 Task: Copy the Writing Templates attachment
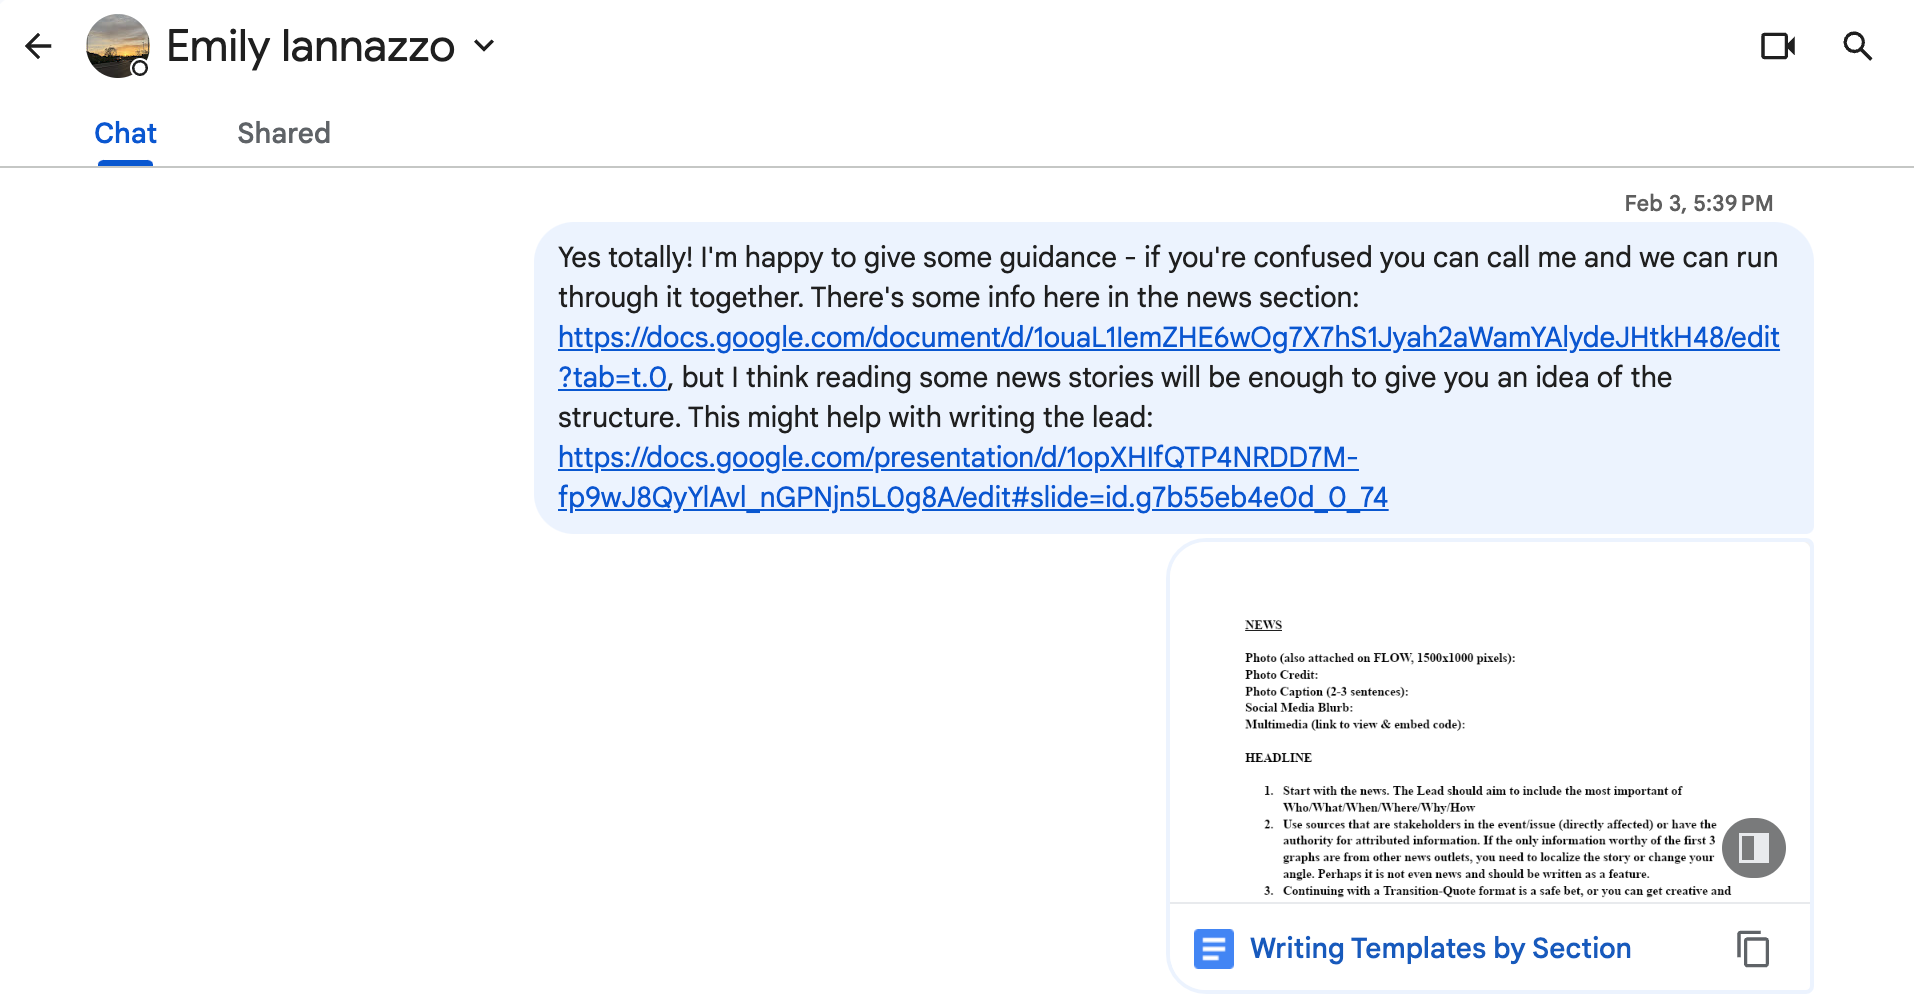coord(1752,948)
